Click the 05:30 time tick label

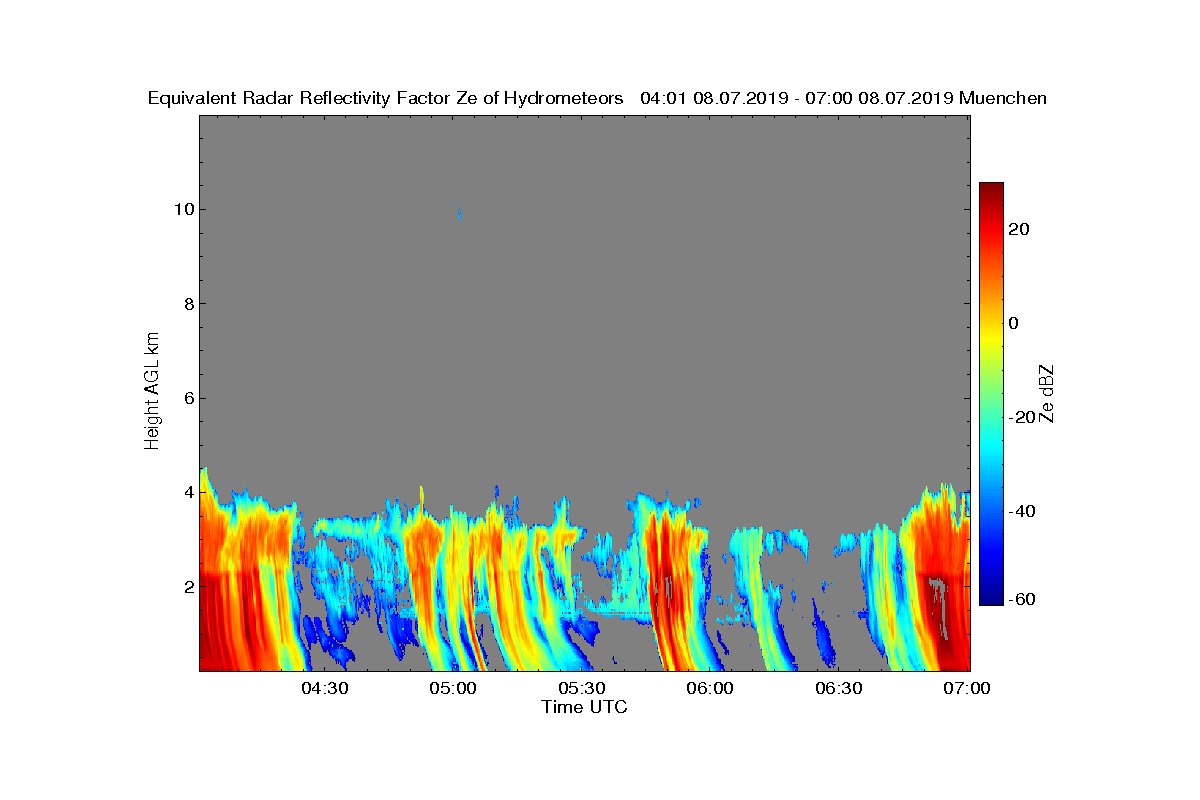click(x=582, y=689)
